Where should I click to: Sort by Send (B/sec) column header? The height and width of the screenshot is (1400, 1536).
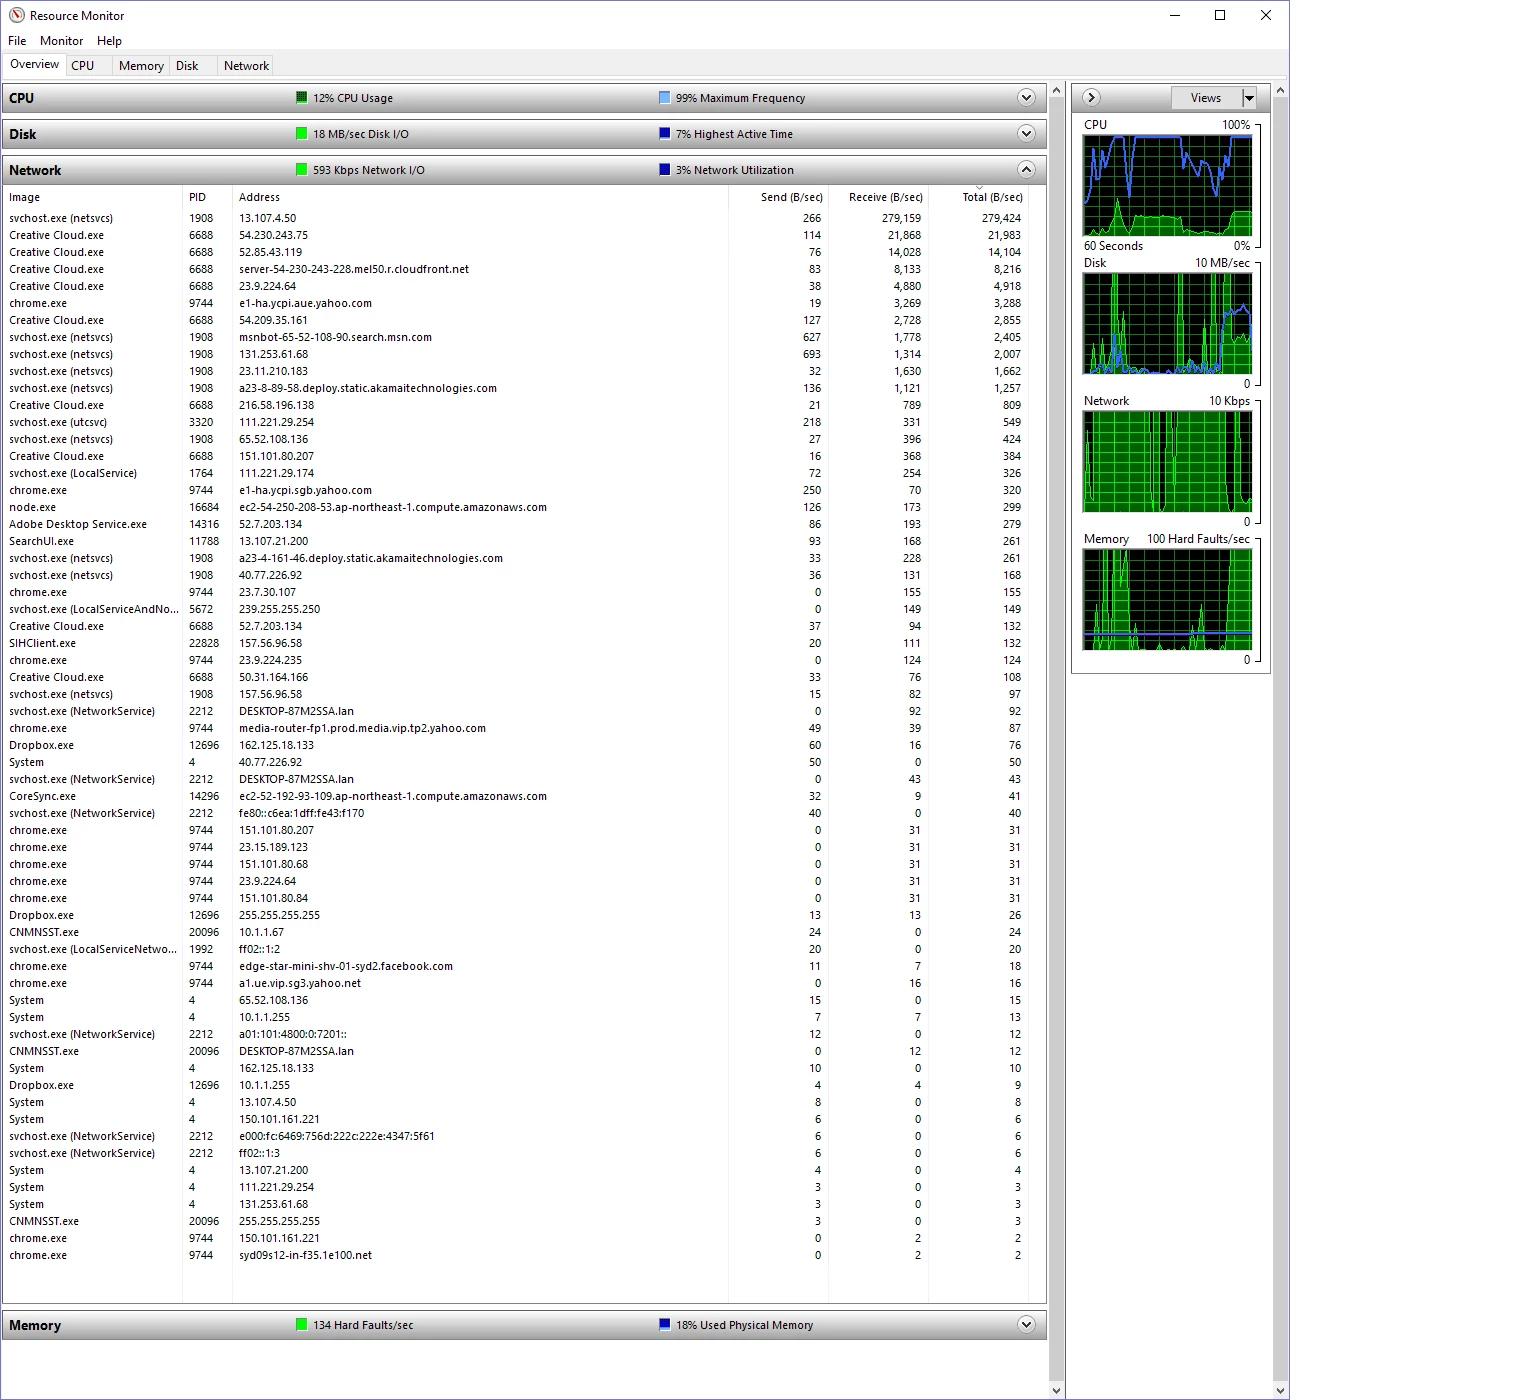pyautogui.click(x=778, y=197)
